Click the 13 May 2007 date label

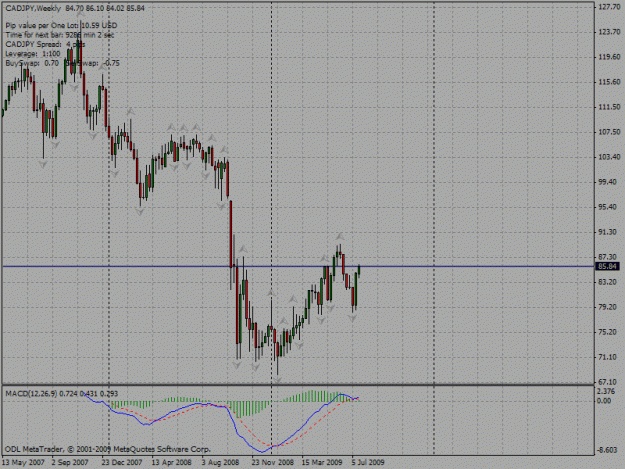click(23, 463)
